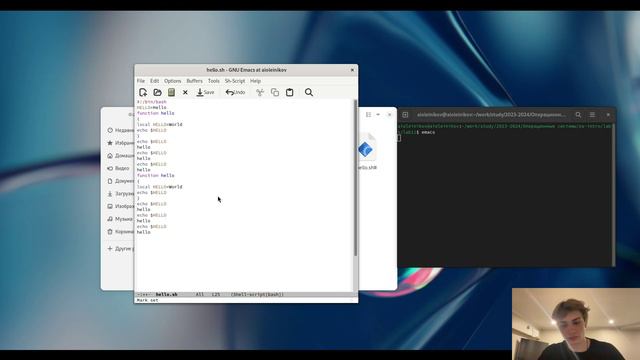Click the terminal window title bar text
Viewport: 640px width, 360px height.
pyautogui.click(x=491, y=115)
